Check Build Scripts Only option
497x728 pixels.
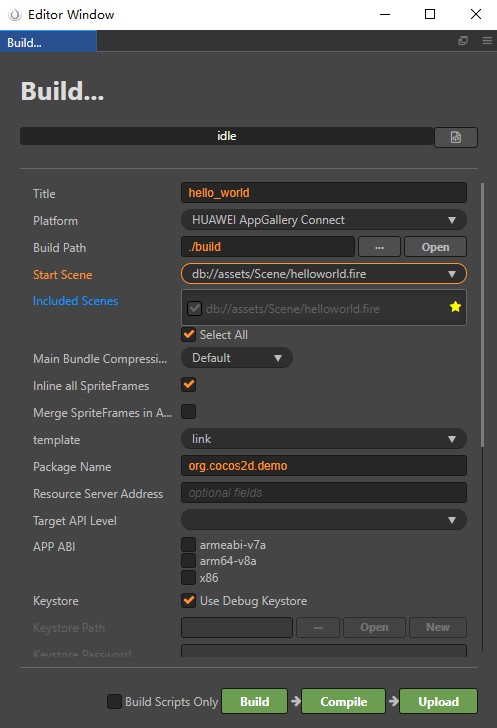(114, 701)
